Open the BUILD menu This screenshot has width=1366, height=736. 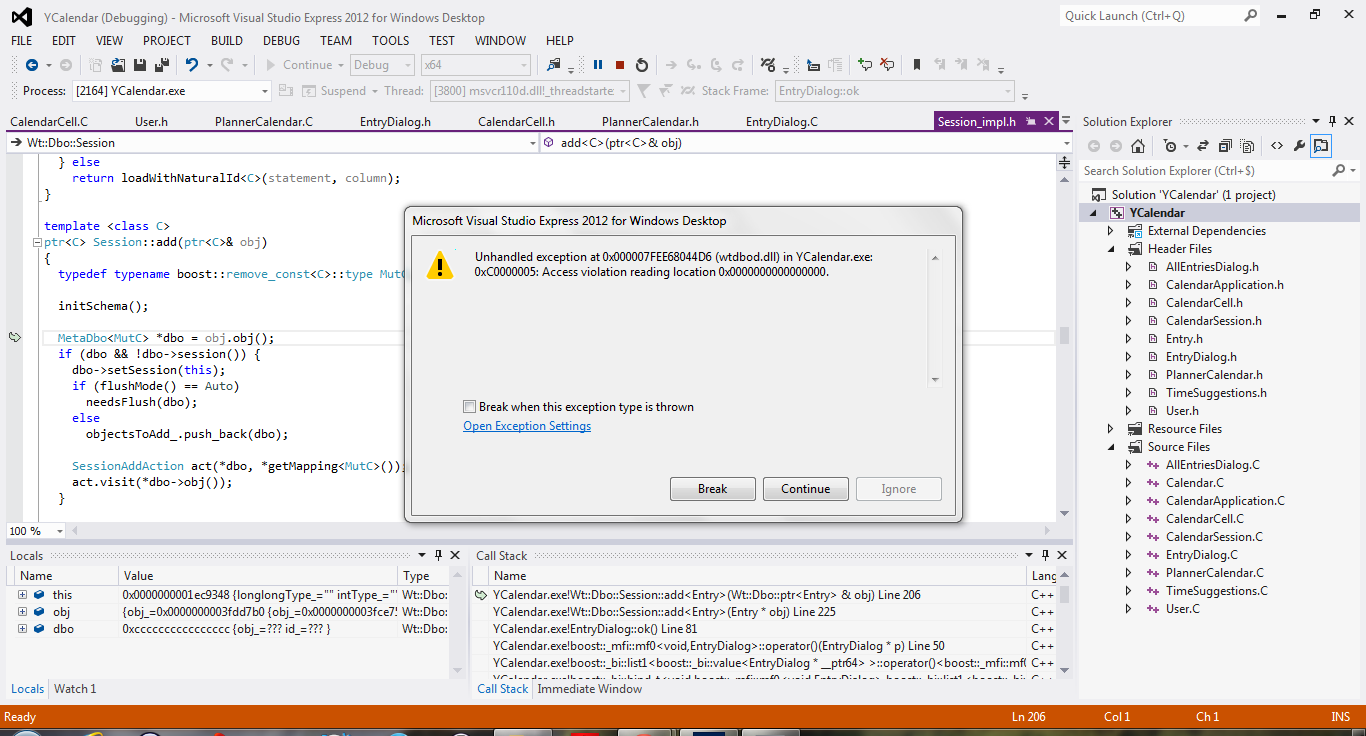pyautogui.click(x=227, y=41)
